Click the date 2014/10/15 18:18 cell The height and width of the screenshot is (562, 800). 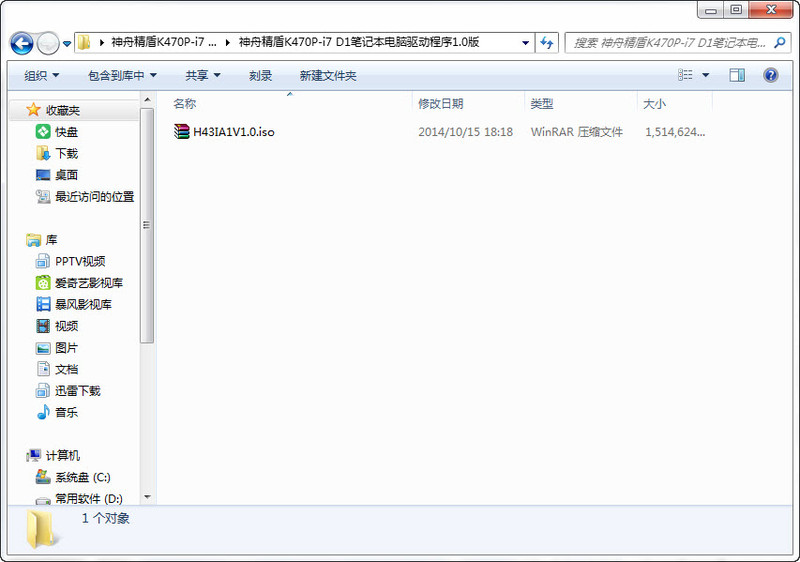[x=465, y=132]
